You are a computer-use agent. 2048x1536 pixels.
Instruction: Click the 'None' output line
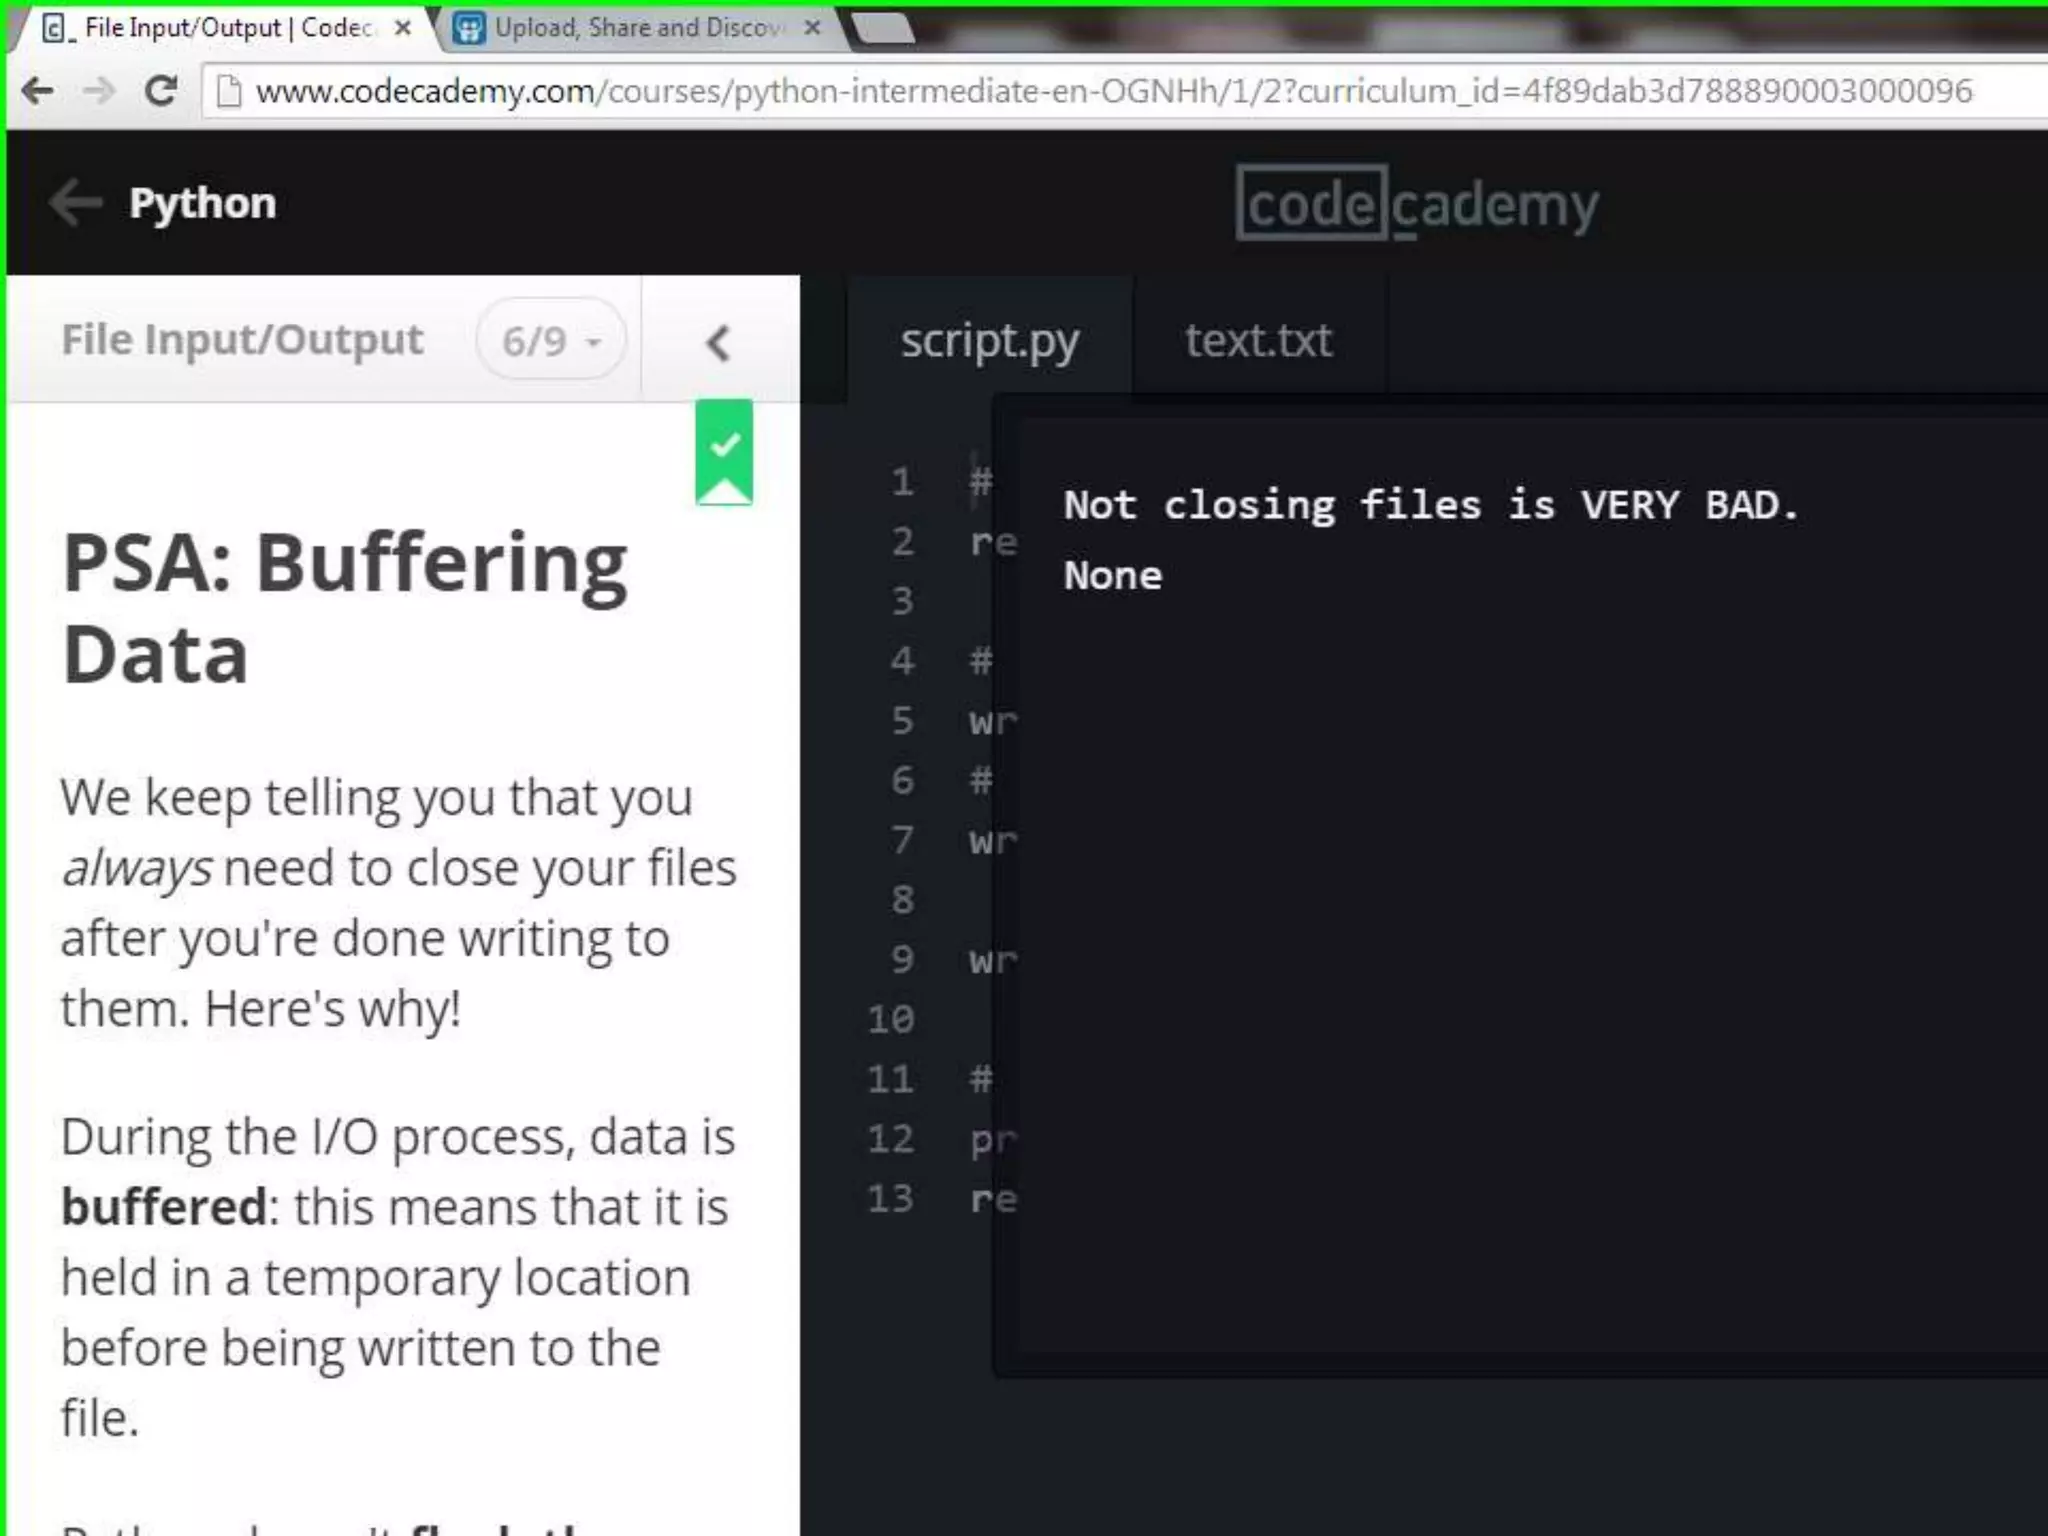1113,576
